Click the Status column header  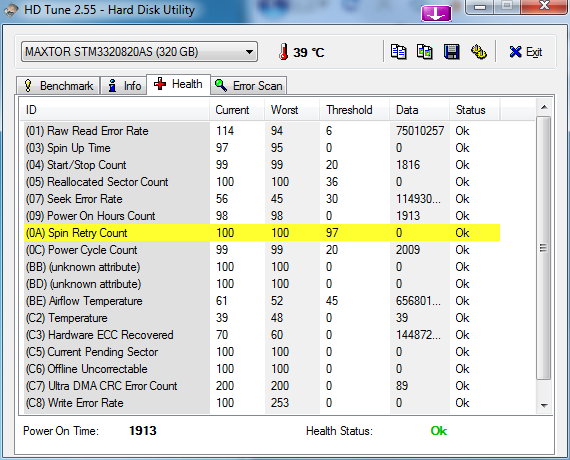point(475,110)
